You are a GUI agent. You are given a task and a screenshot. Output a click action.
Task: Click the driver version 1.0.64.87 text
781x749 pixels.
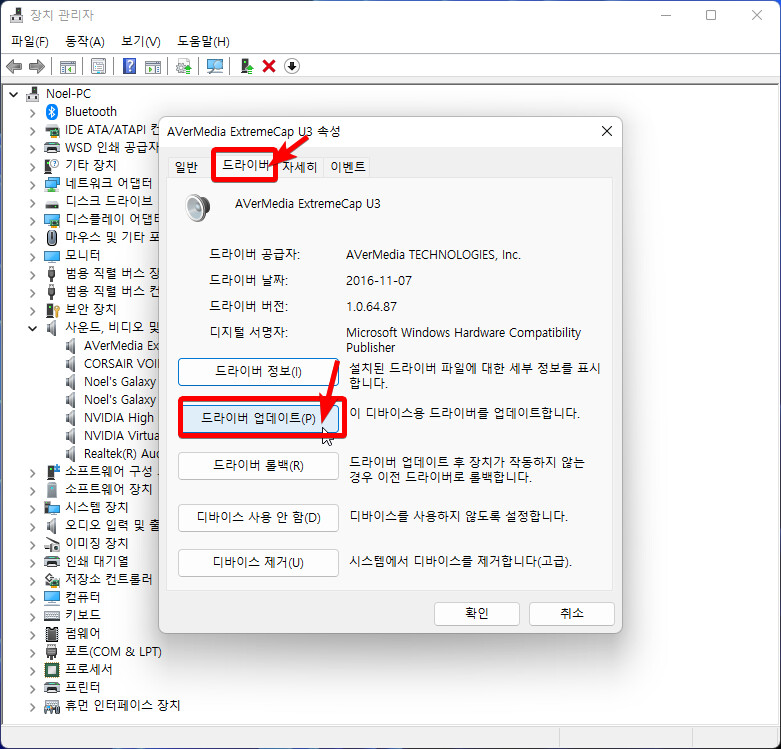372,307
